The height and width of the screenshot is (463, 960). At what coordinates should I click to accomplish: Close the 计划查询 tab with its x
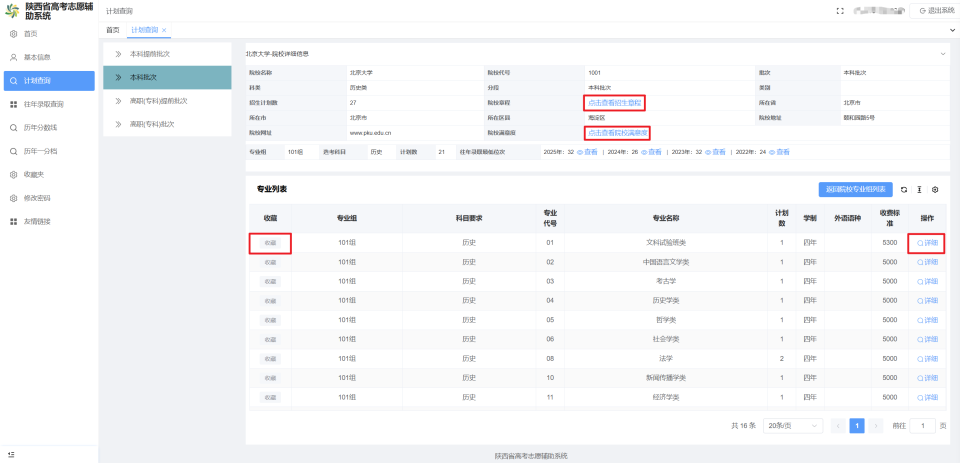[x=164, y=30]
